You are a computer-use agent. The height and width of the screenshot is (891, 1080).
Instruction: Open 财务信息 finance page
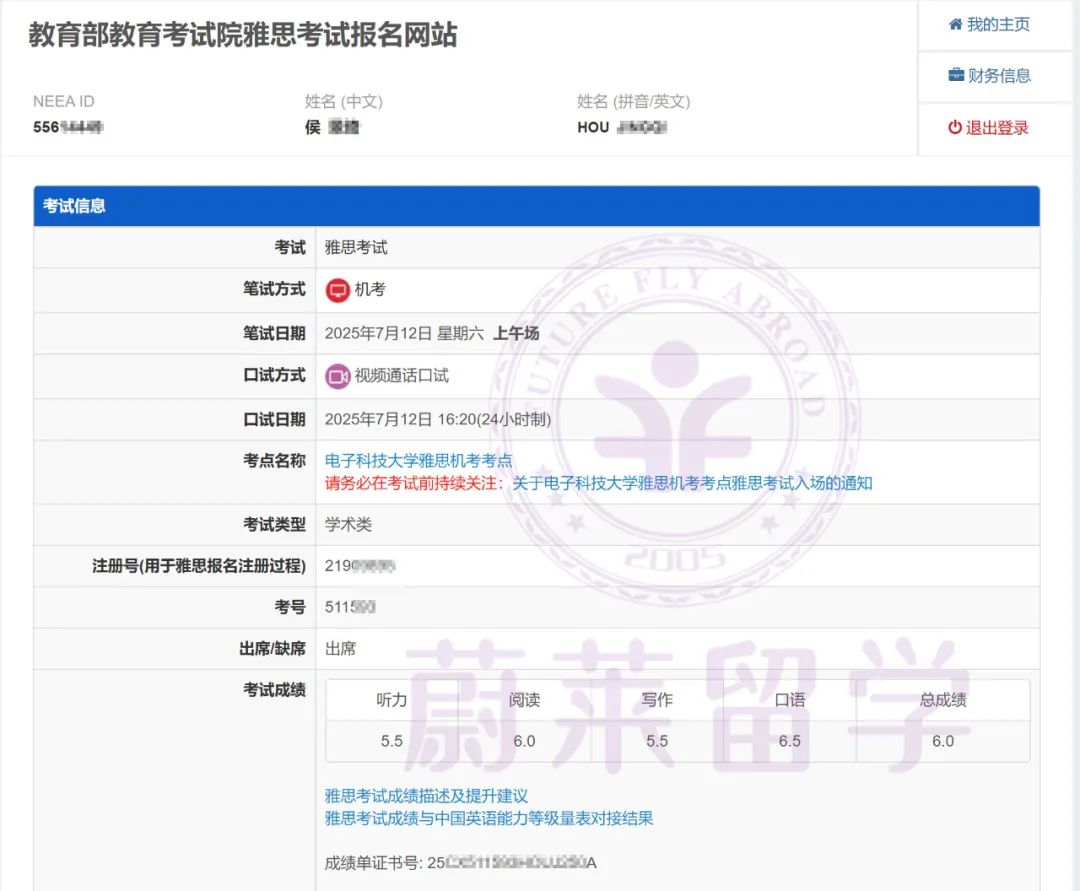click(989, 76)
